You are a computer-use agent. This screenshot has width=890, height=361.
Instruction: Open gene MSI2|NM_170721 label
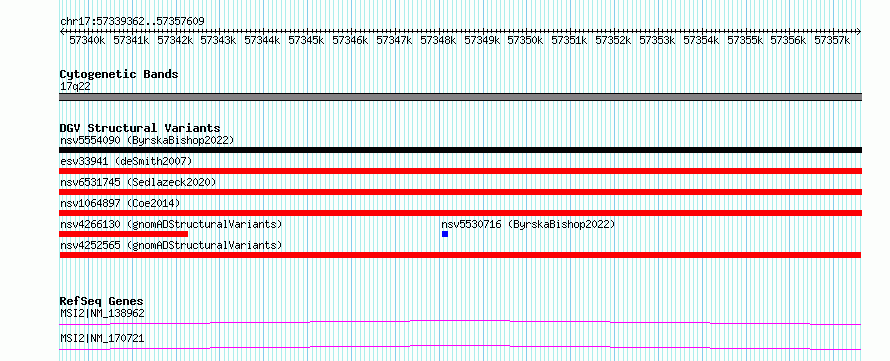(x=102, y=338)
